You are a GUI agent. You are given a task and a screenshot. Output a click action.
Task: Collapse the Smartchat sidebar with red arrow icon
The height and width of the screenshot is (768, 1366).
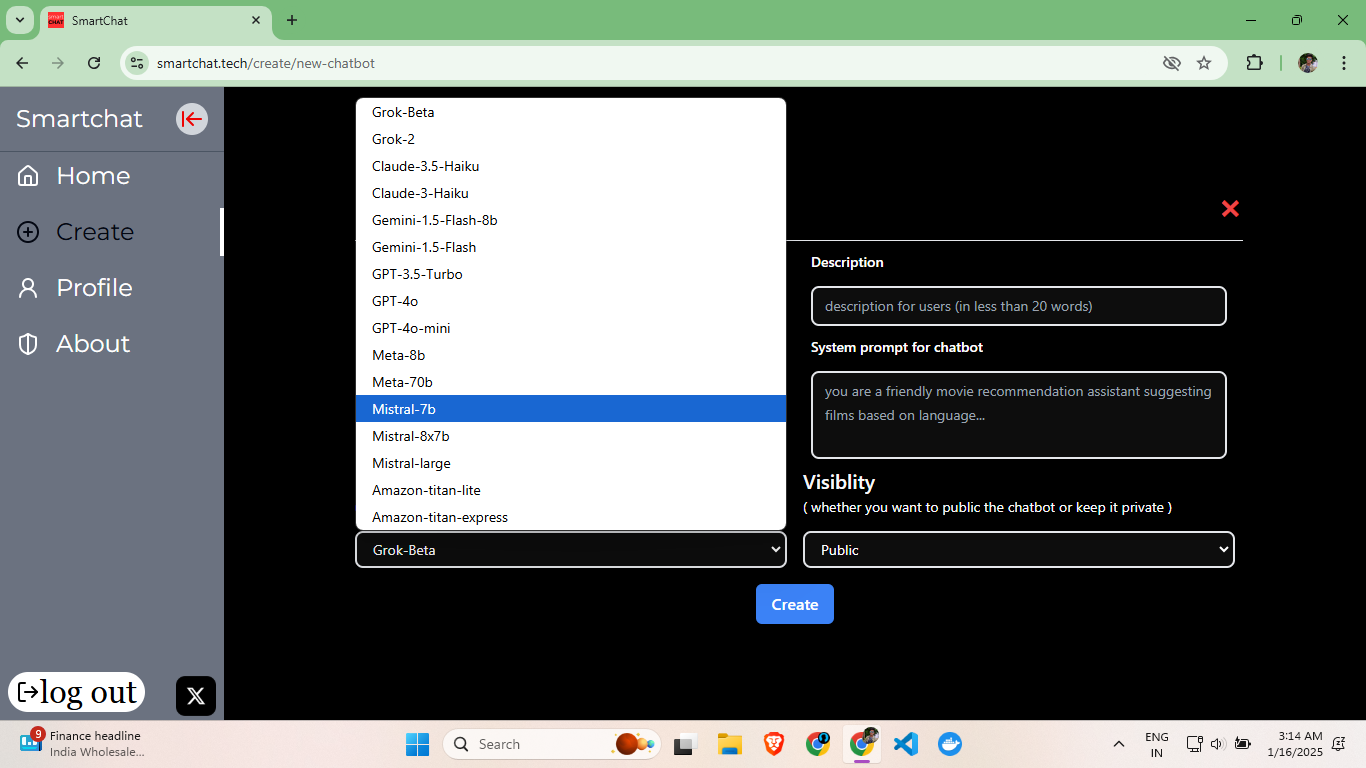tap(192, 119)
